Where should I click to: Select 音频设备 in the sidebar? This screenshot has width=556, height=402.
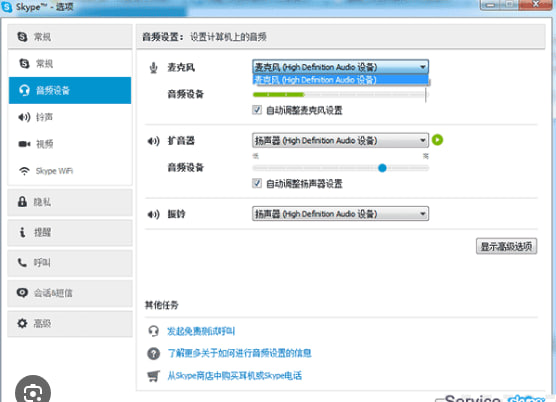70,90
